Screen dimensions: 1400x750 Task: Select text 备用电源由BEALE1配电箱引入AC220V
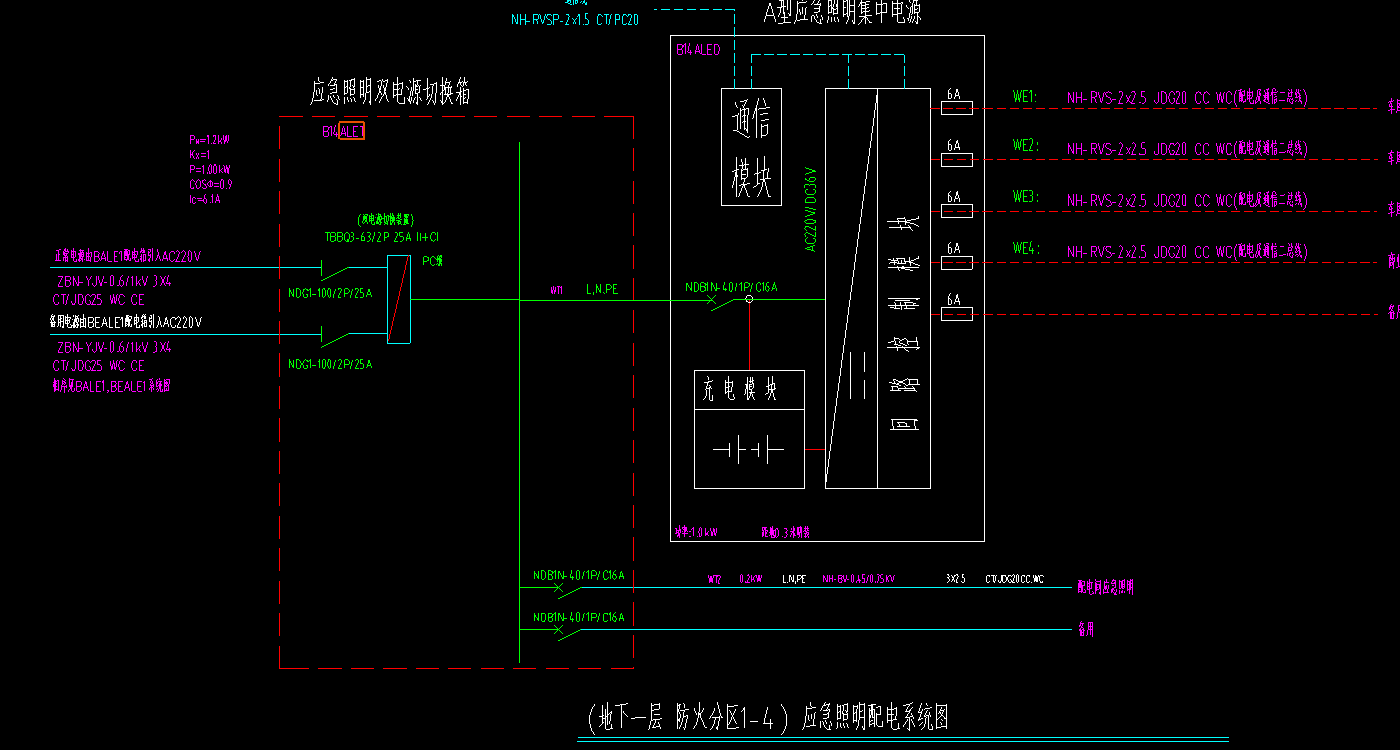point(127,322)
